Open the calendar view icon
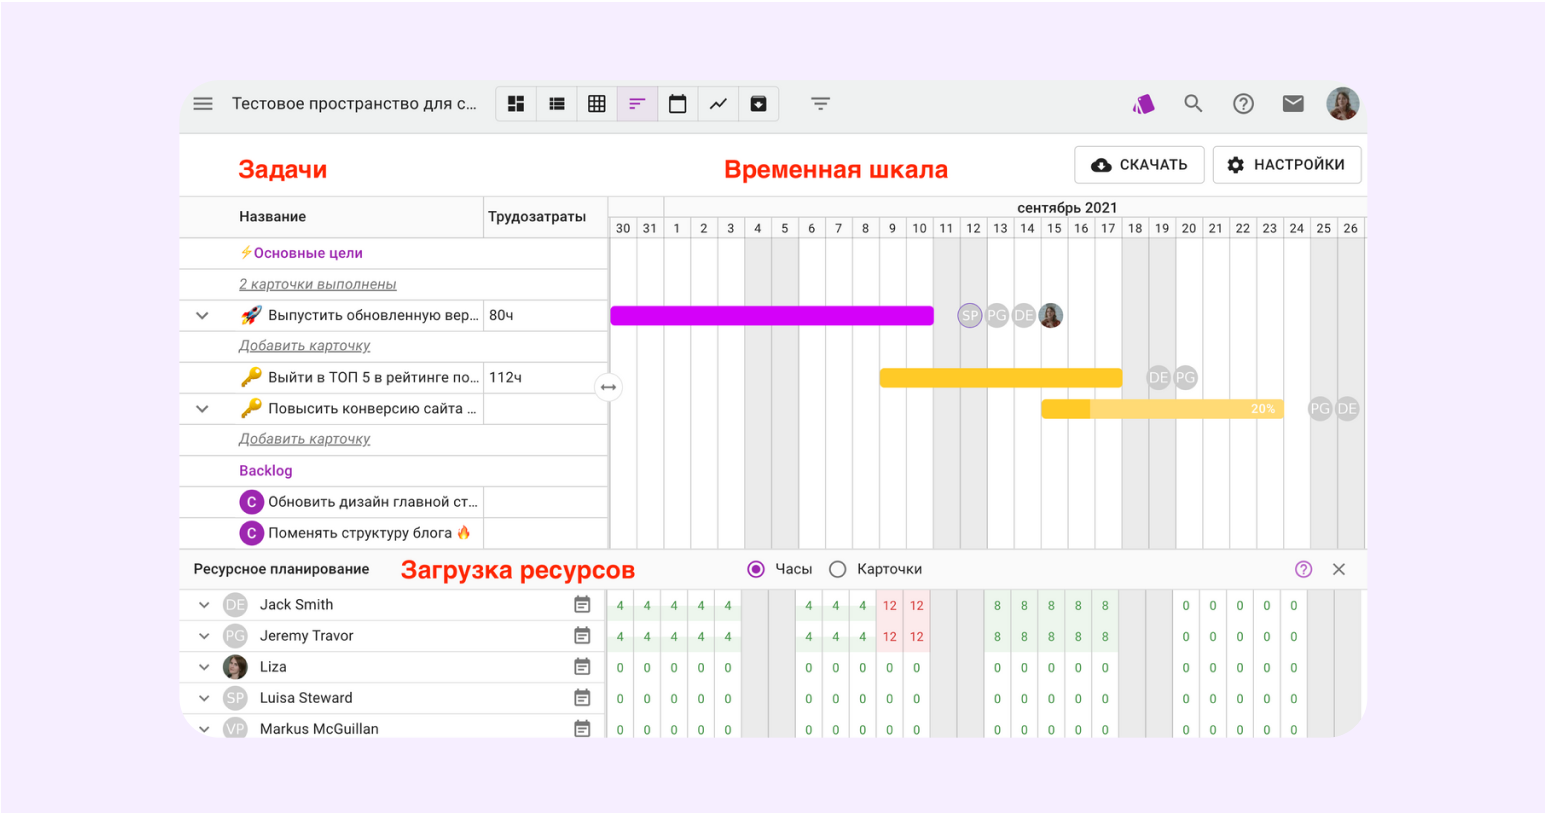Viewport: 1545px width, 813px height. (677, 104)
